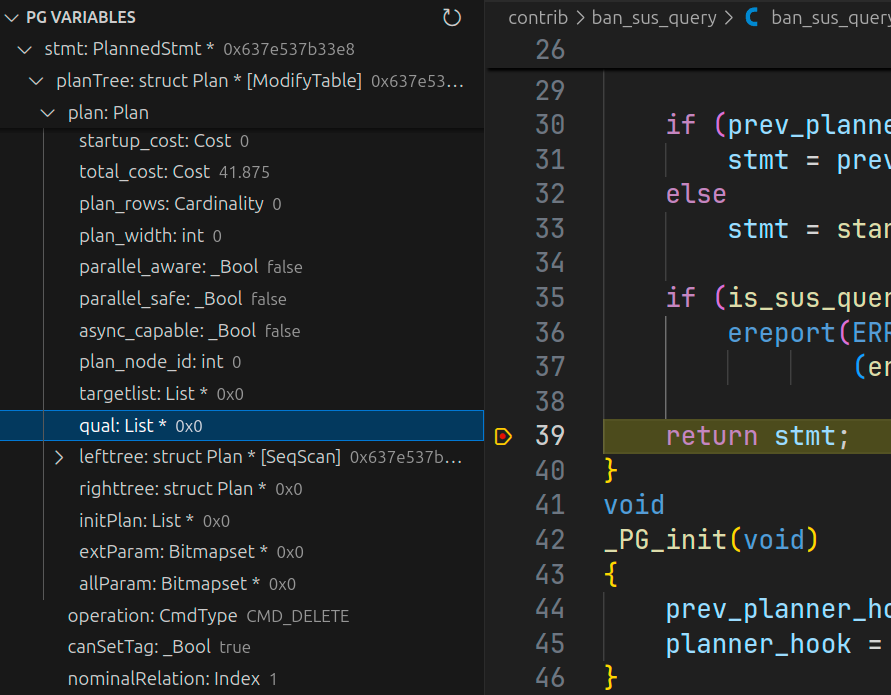Viewport: 891px width, 695px height.
Task: Click the debug stop-position marker at line 39
Action: coord(503,436)
